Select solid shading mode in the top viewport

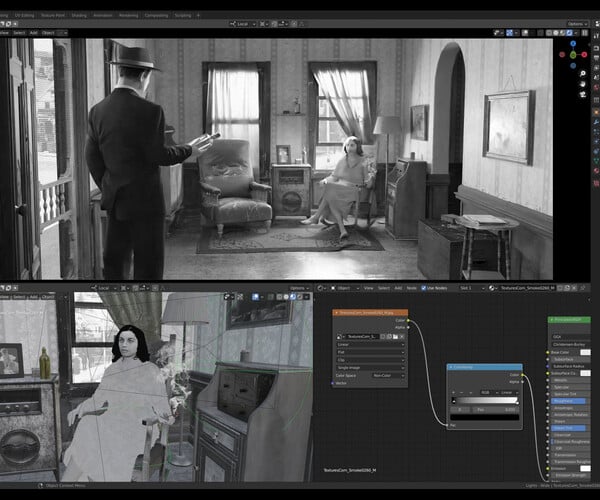pos(556,33)
